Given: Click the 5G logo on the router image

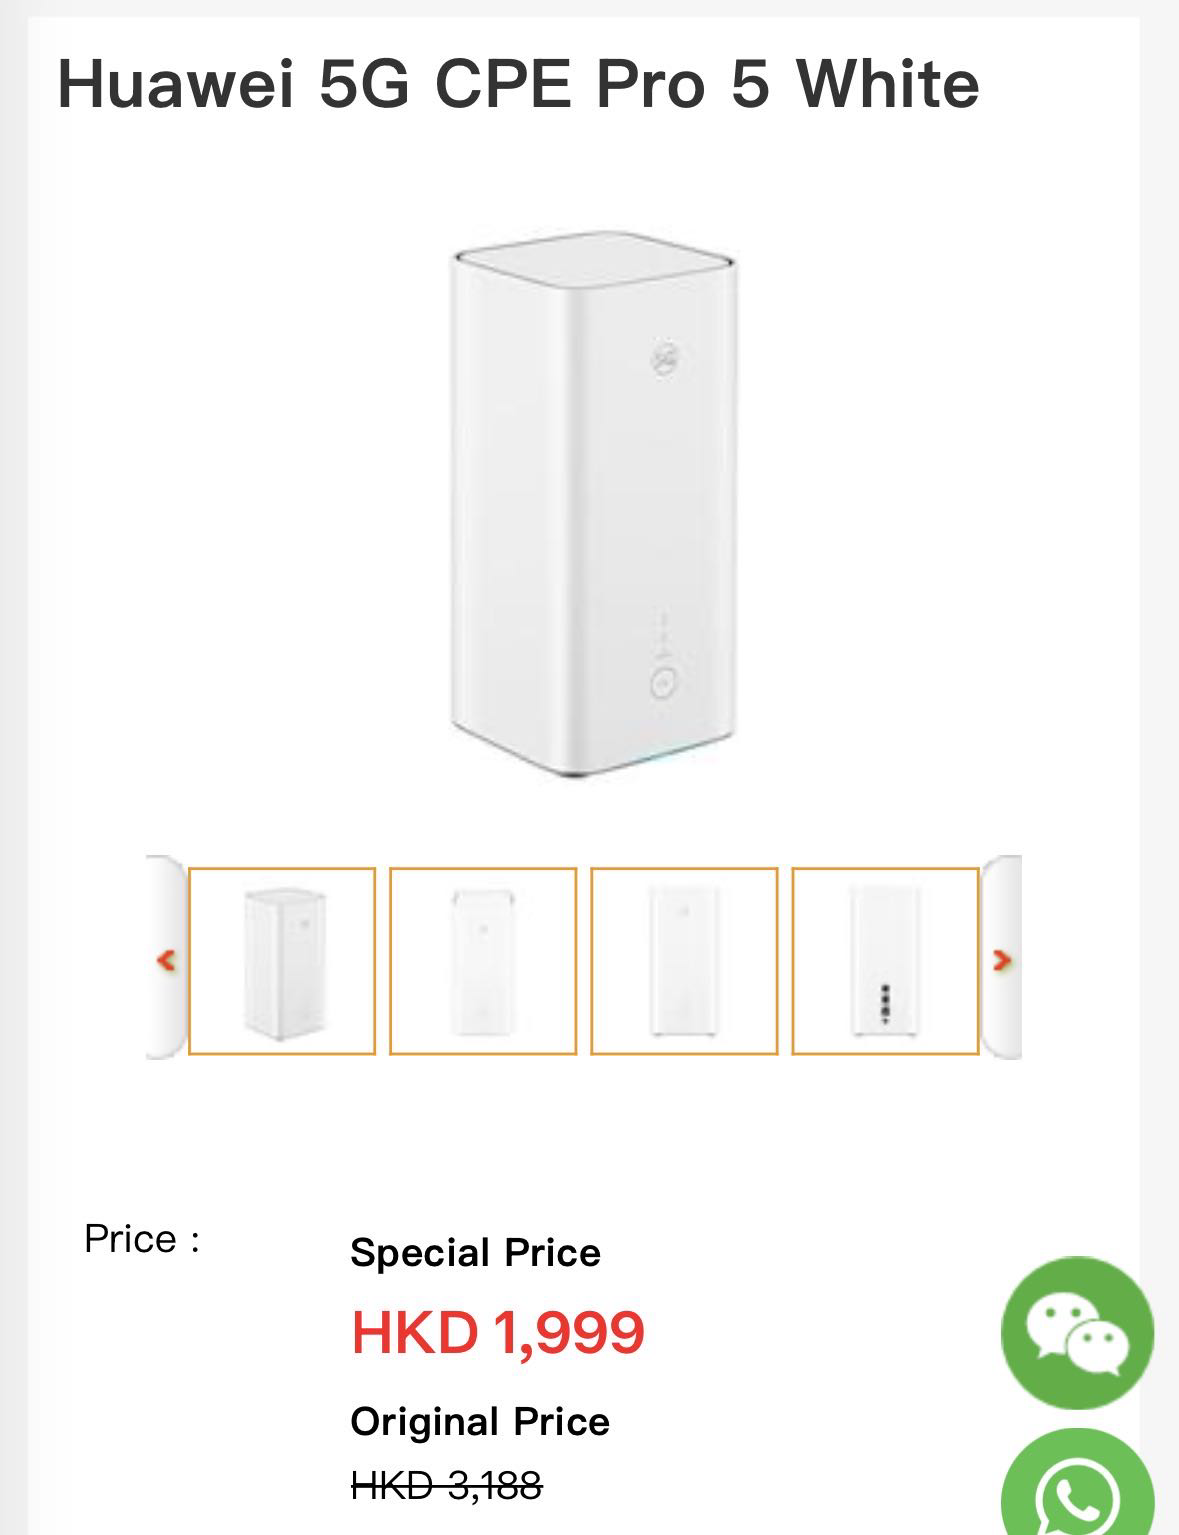Looking at the screenshot, I should 666,356.
